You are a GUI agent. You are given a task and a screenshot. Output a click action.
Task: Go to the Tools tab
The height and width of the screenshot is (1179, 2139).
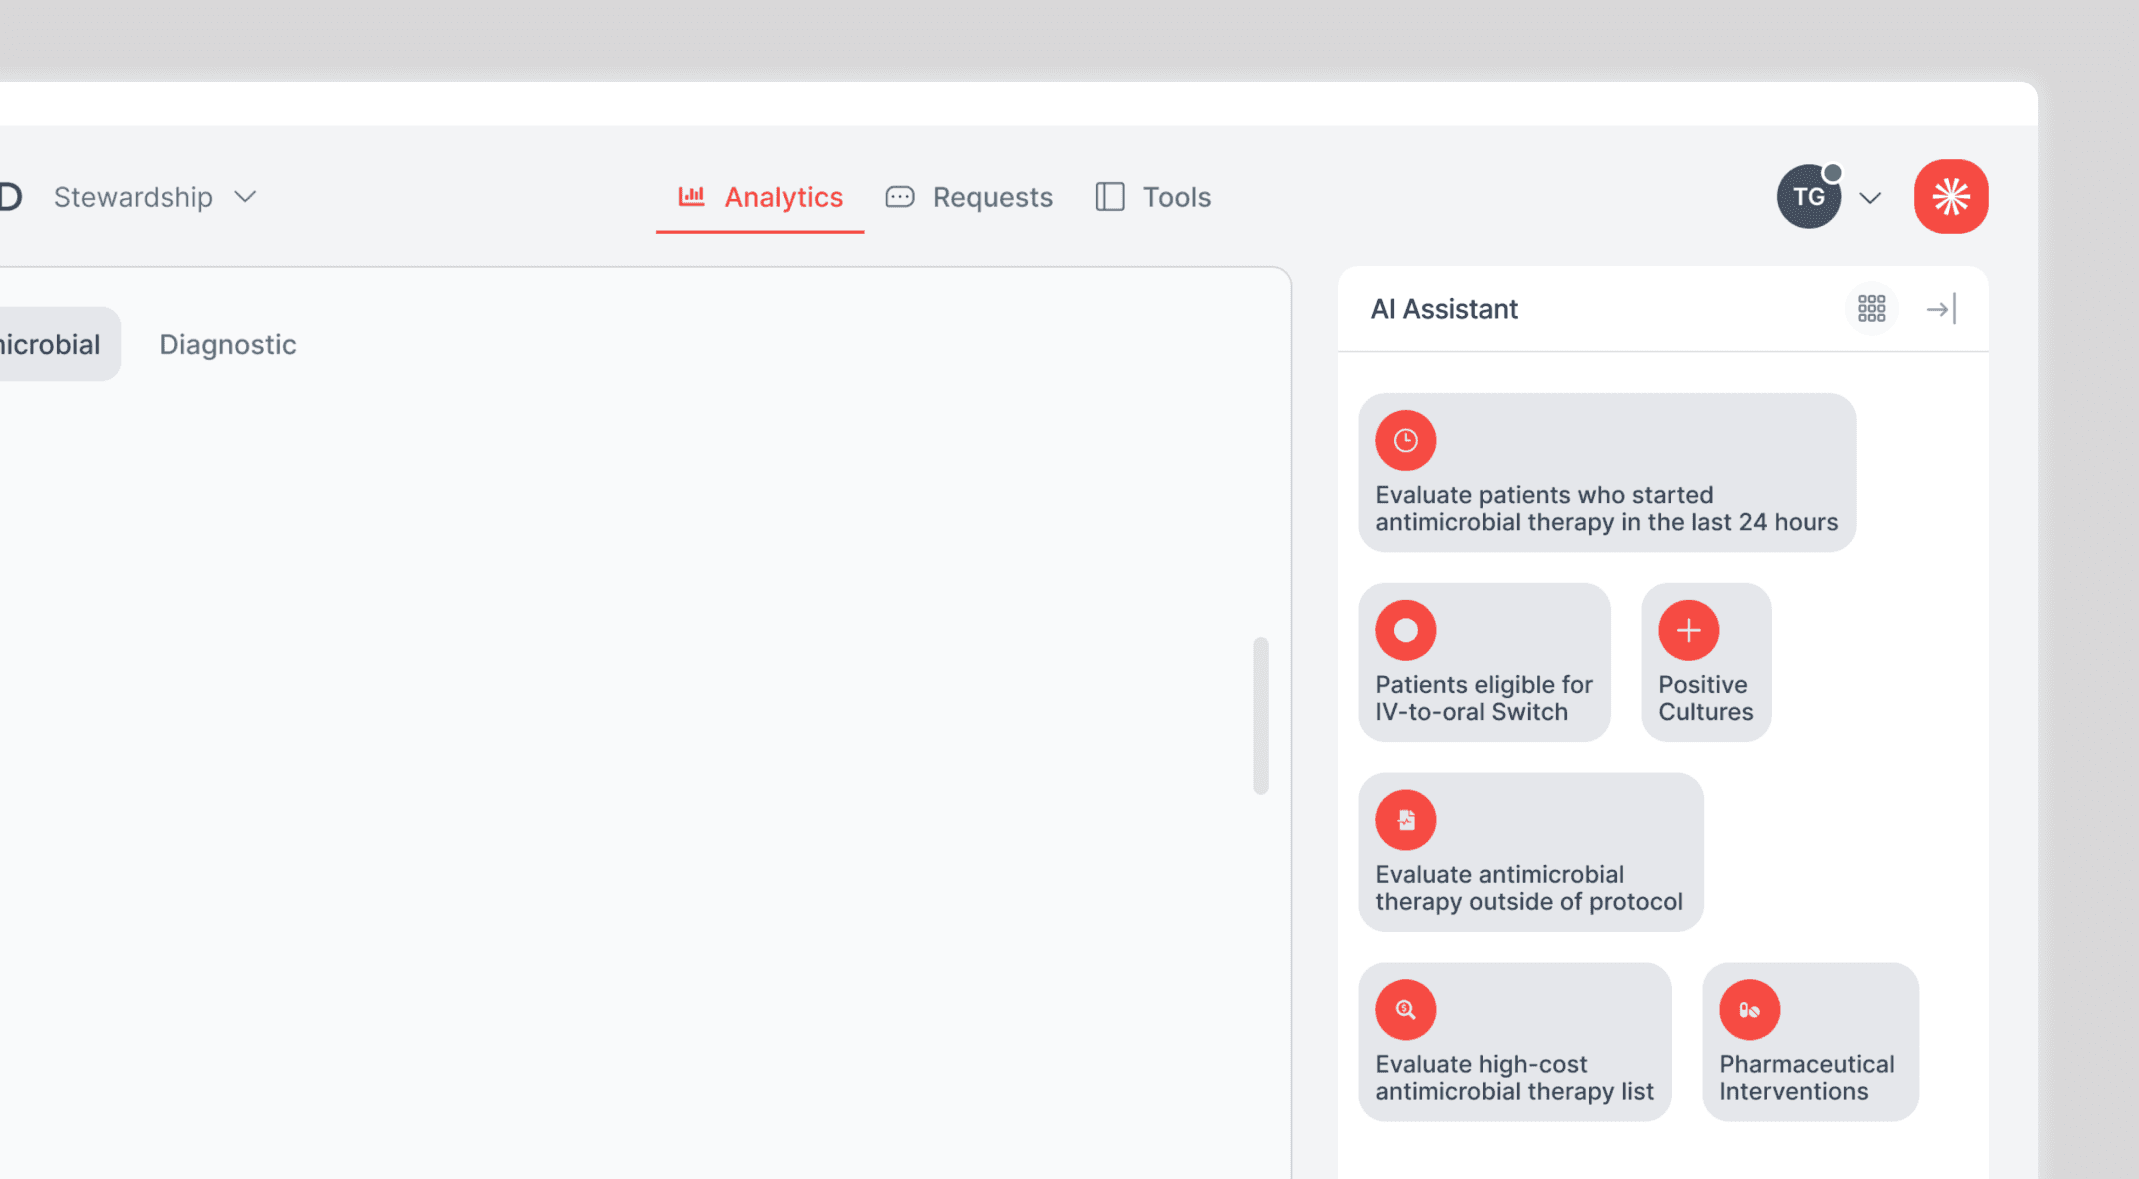[1153, 197]
